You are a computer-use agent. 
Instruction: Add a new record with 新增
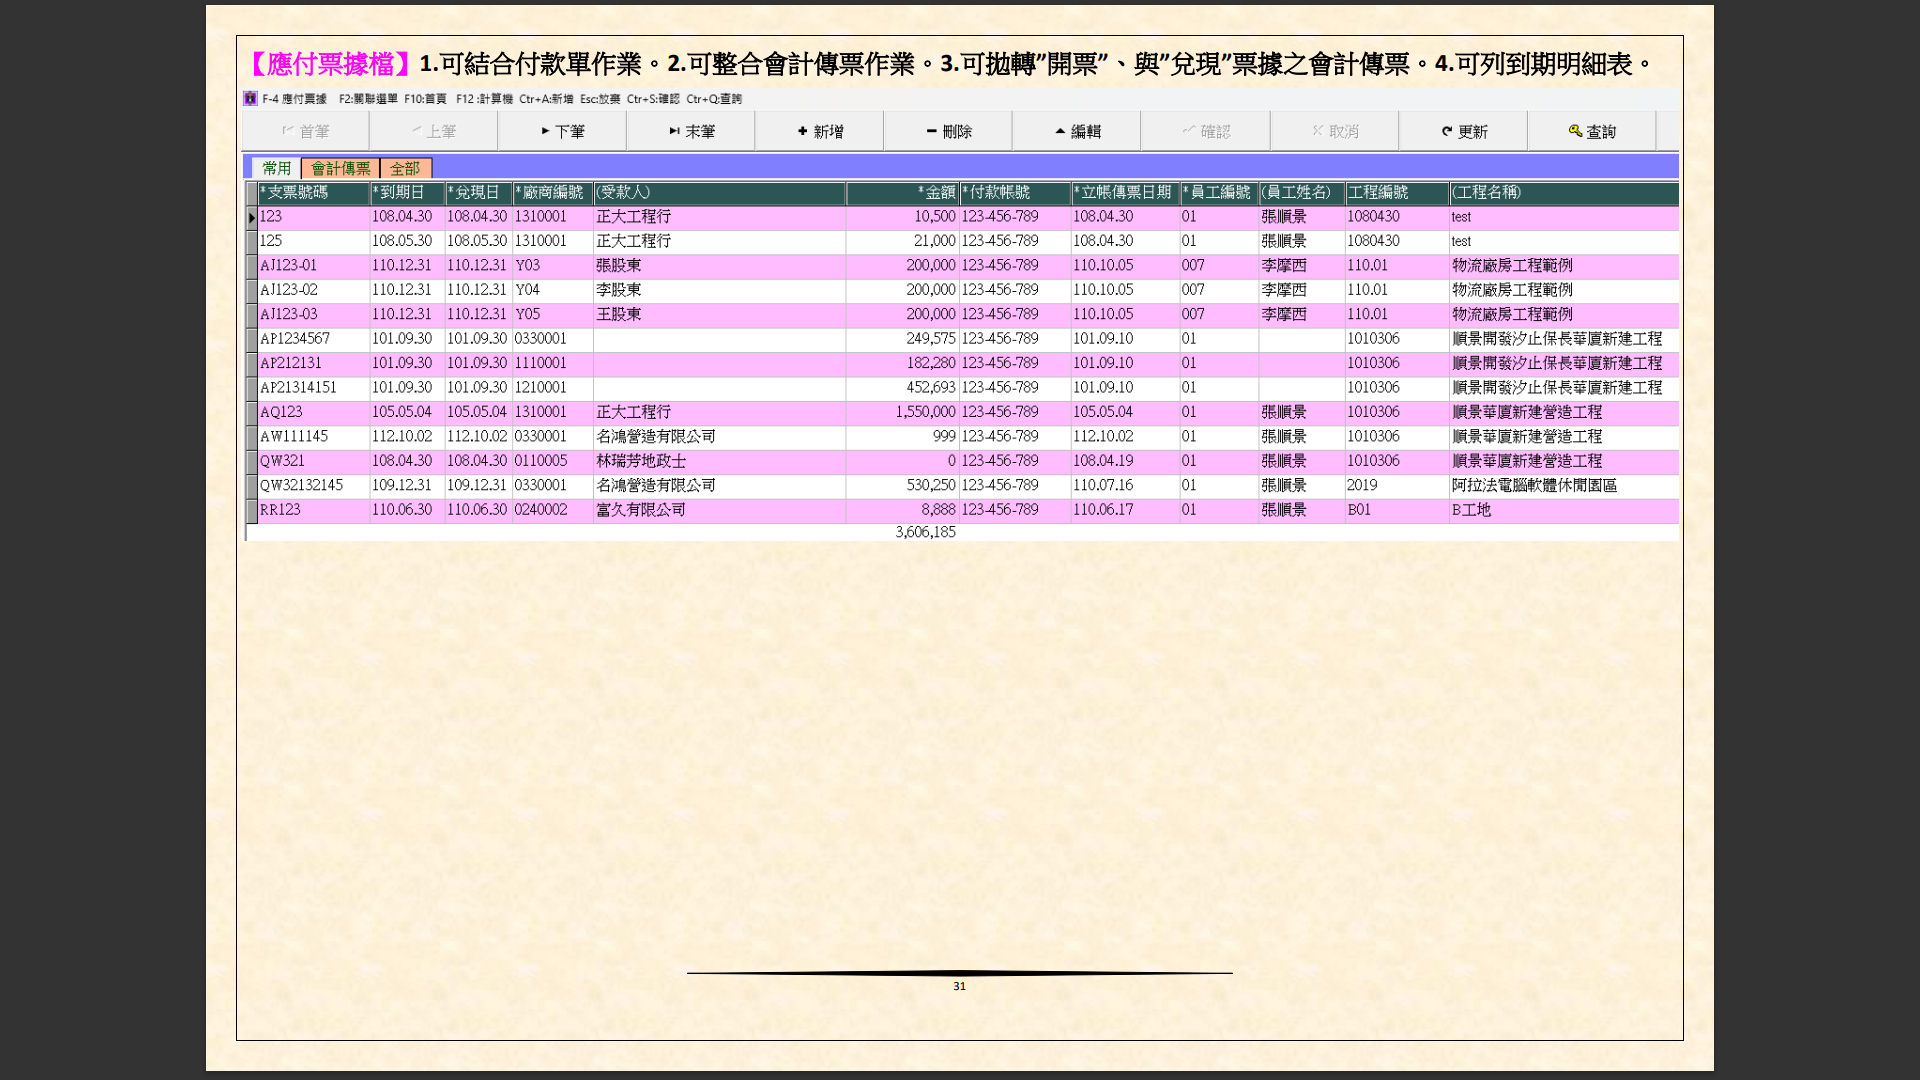click(x=820, y=131)
